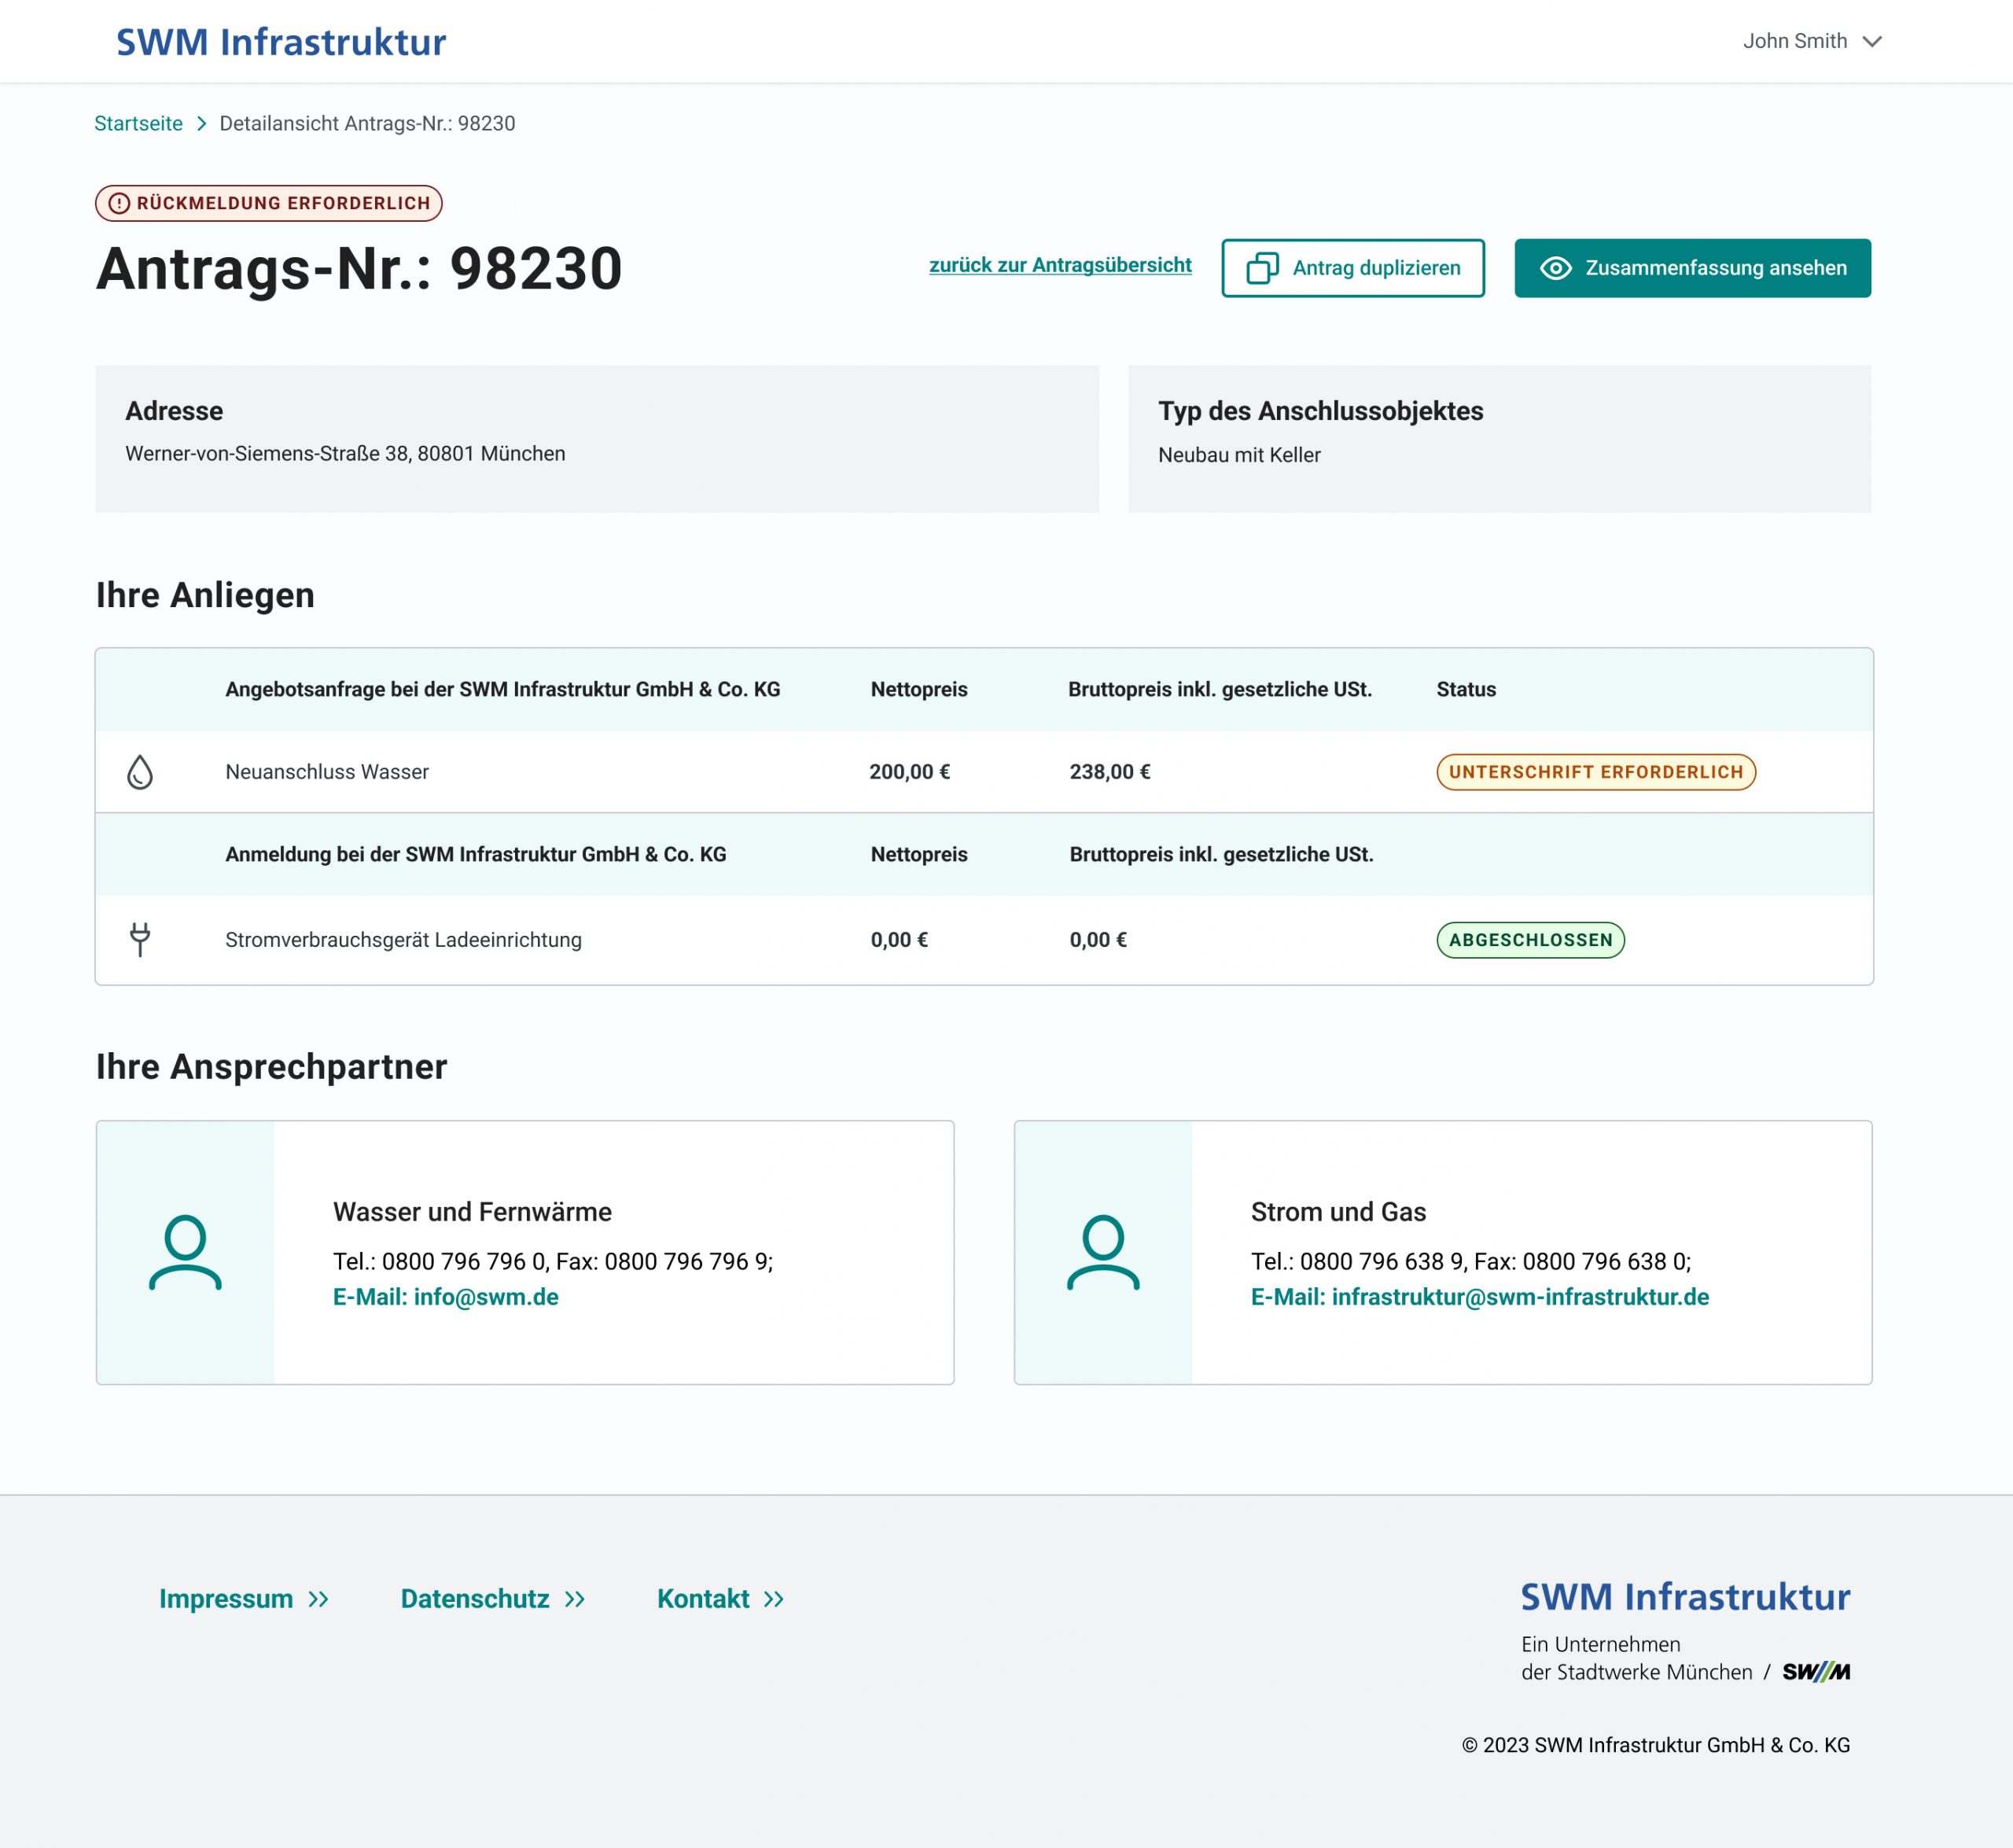Screen dimensions: 2013x1848
Task: Click the SWM Infrastruktur header logo
Action: click(281, 42)
